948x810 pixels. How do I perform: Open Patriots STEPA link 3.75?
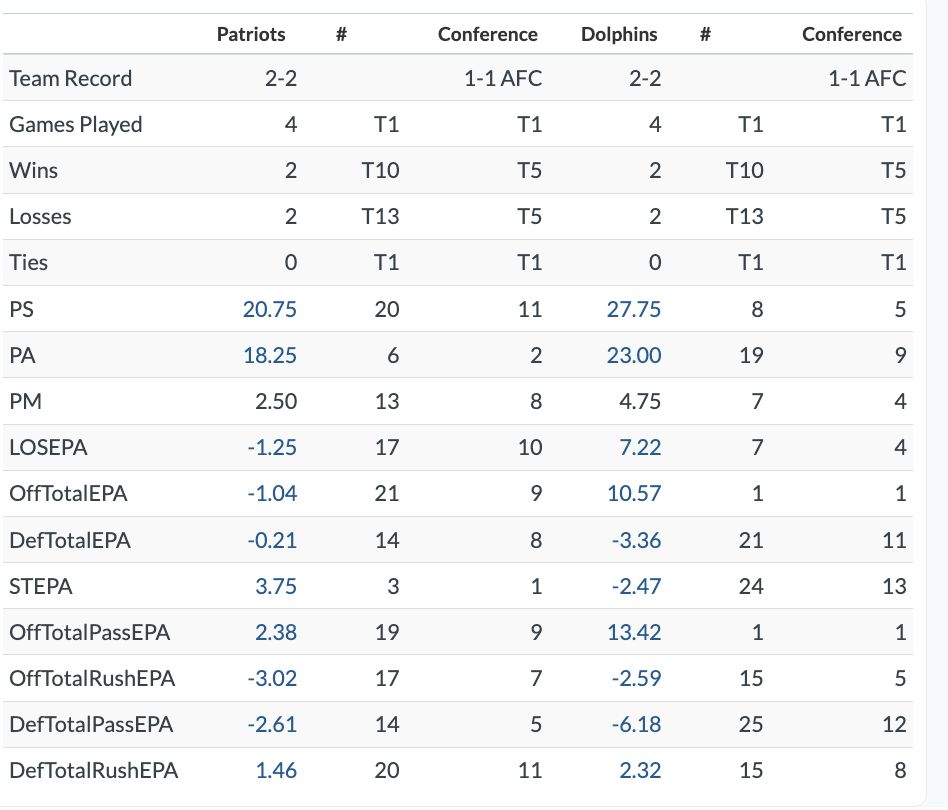[276, 586]
